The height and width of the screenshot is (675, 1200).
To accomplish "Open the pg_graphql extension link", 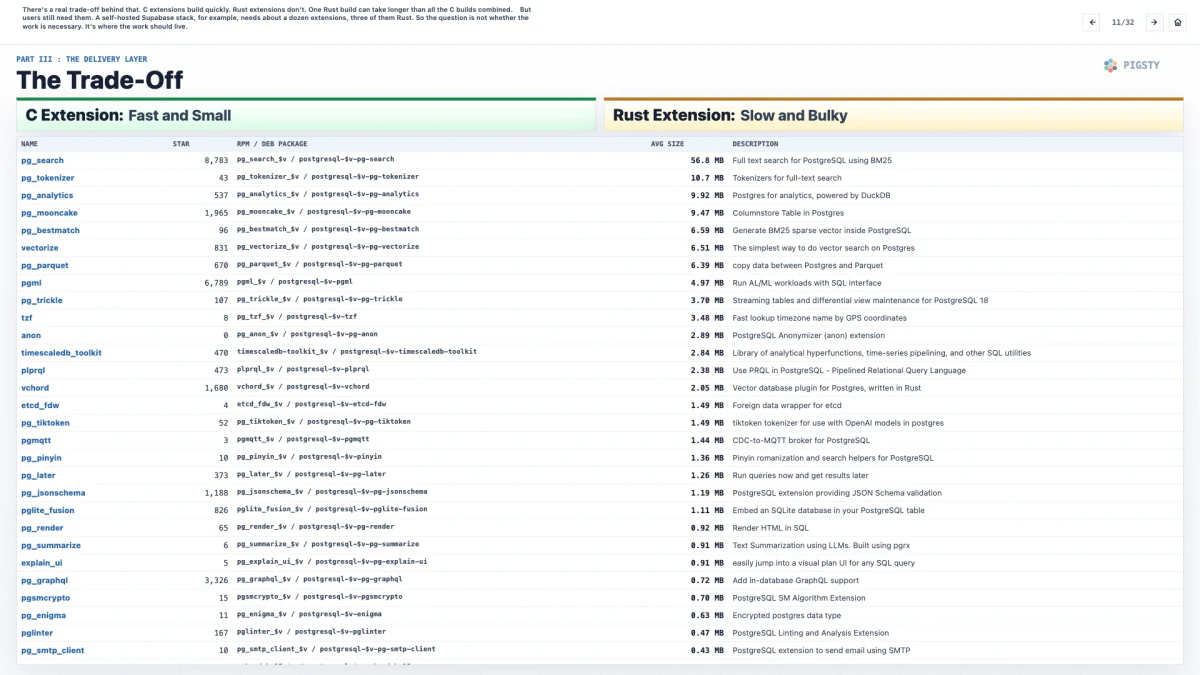I will (x=45, y=580).
